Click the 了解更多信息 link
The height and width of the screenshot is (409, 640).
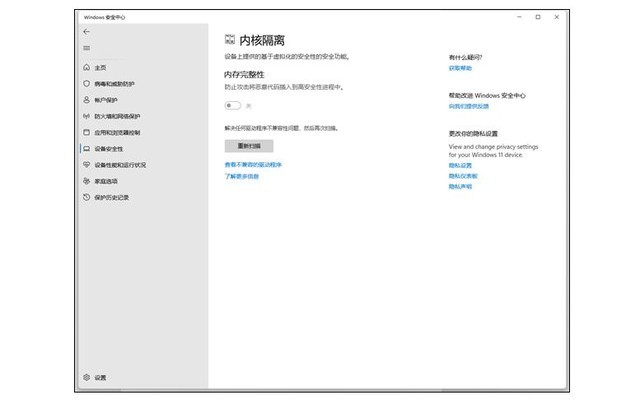242,176
